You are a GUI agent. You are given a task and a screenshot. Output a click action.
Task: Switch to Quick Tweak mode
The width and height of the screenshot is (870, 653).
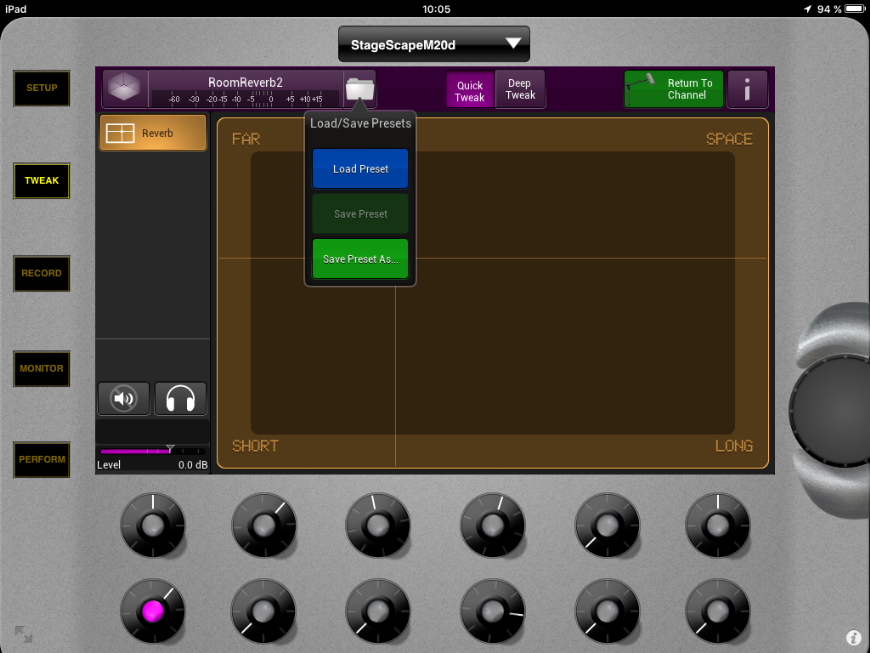pyautogui.click(x=470, y=91)
